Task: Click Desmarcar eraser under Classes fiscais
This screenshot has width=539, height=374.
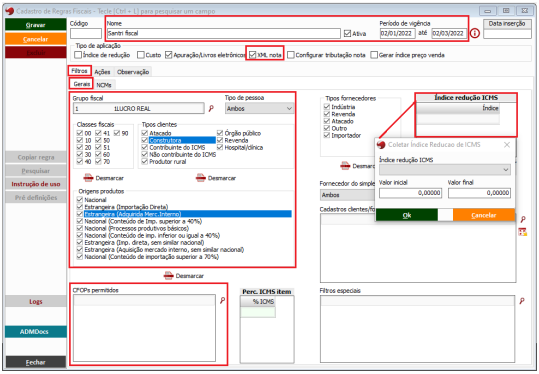Action: [x=103, y=178]
